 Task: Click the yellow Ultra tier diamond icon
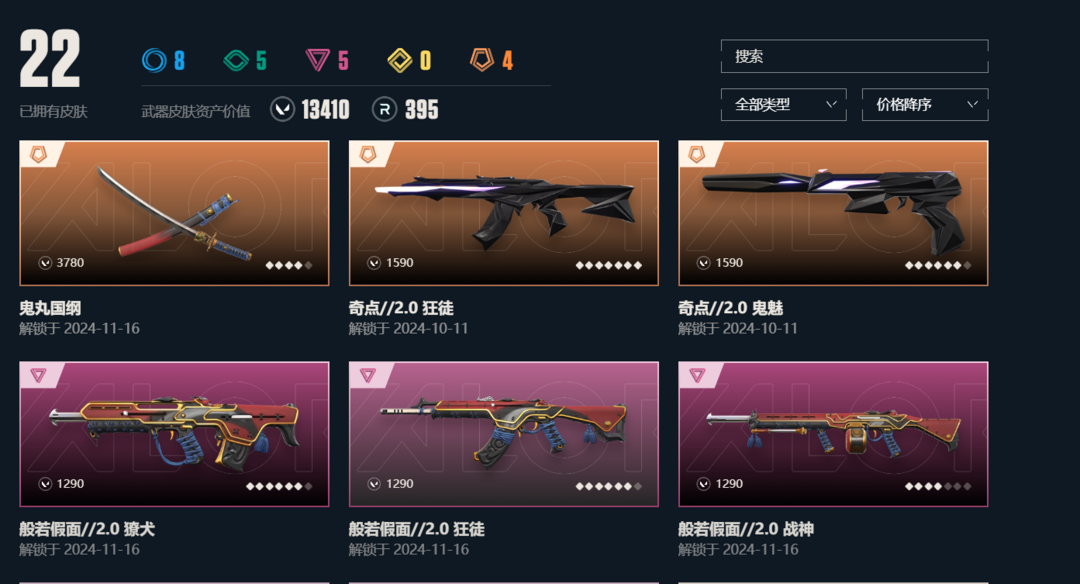(399, 61)
